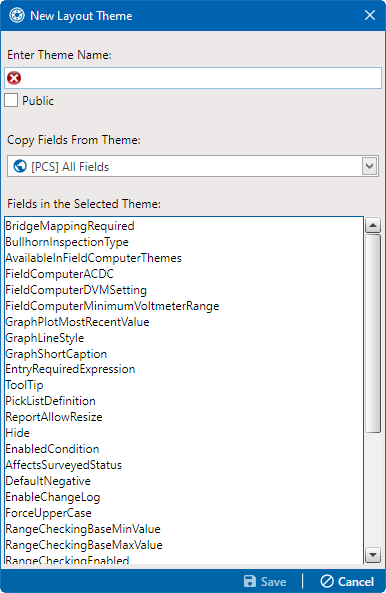Select PickListDefinition list entry
This screenshot has height=593, width=386.
pyautogui.click(x=50, y=401)
